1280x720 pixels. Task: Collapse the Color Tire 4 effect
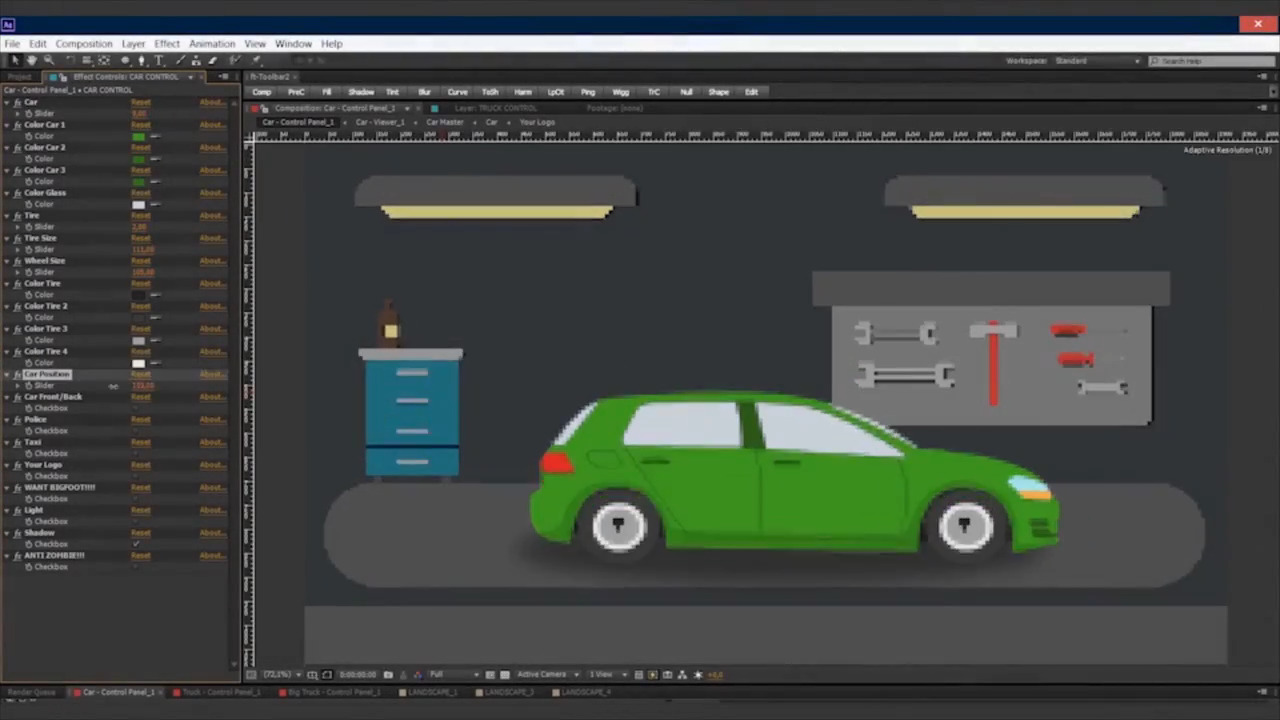(x=6, y=351)
